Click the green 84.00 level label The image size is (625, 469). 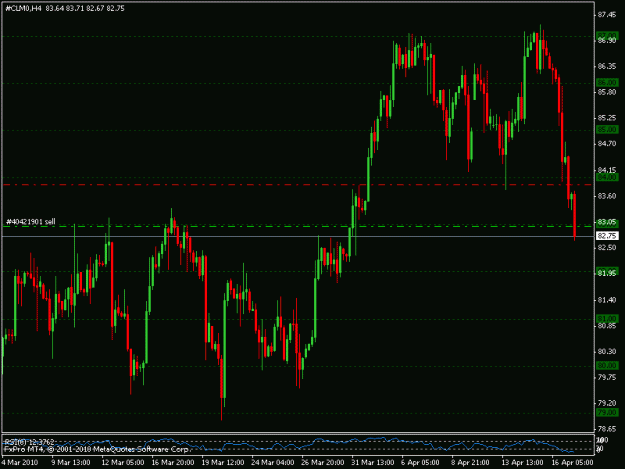(x=607, y=177)
